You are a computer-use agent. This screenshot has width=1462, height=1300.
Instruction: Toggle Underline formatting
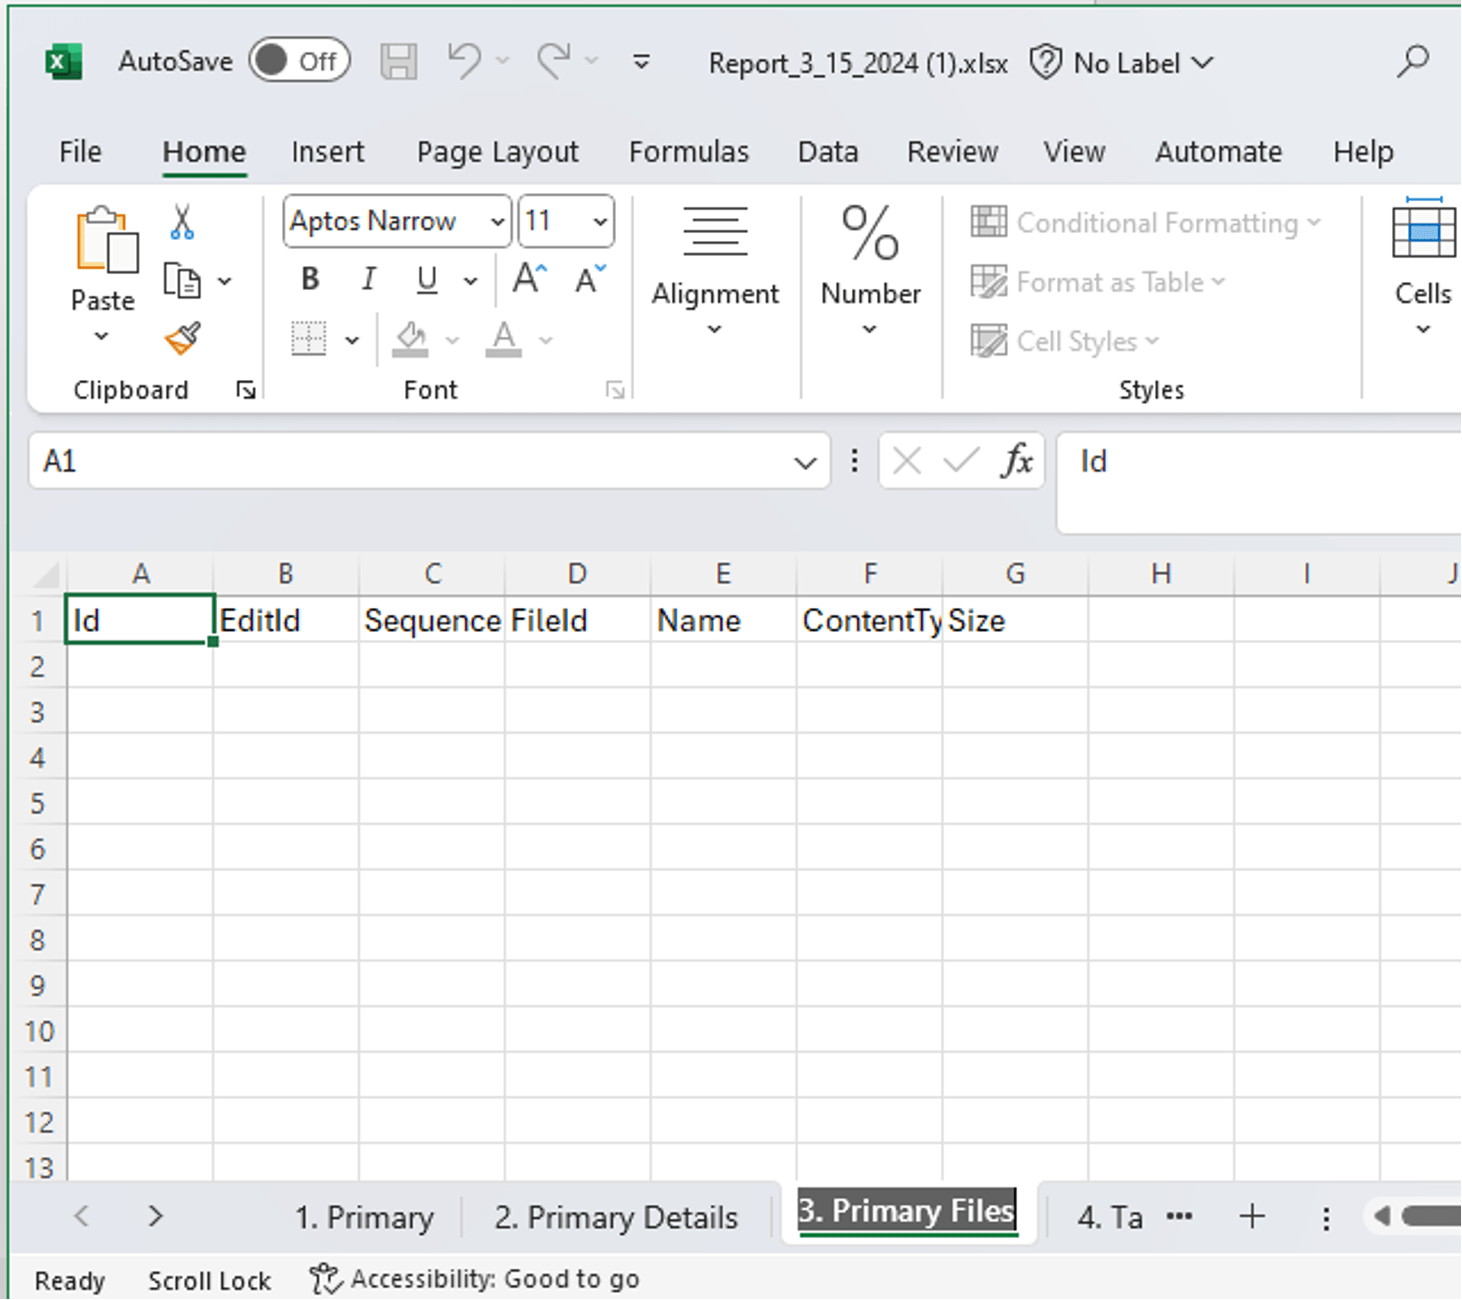point(427,280)
